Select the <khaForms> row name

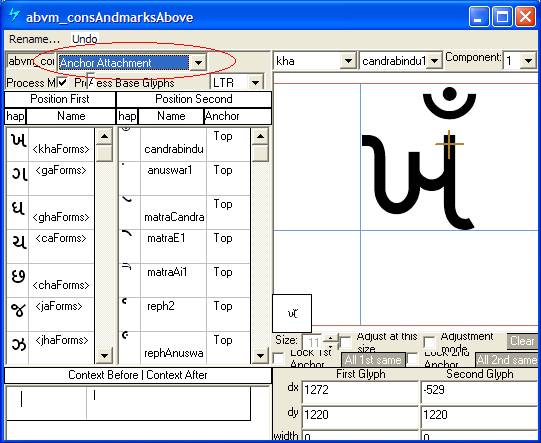click(61, 149)
